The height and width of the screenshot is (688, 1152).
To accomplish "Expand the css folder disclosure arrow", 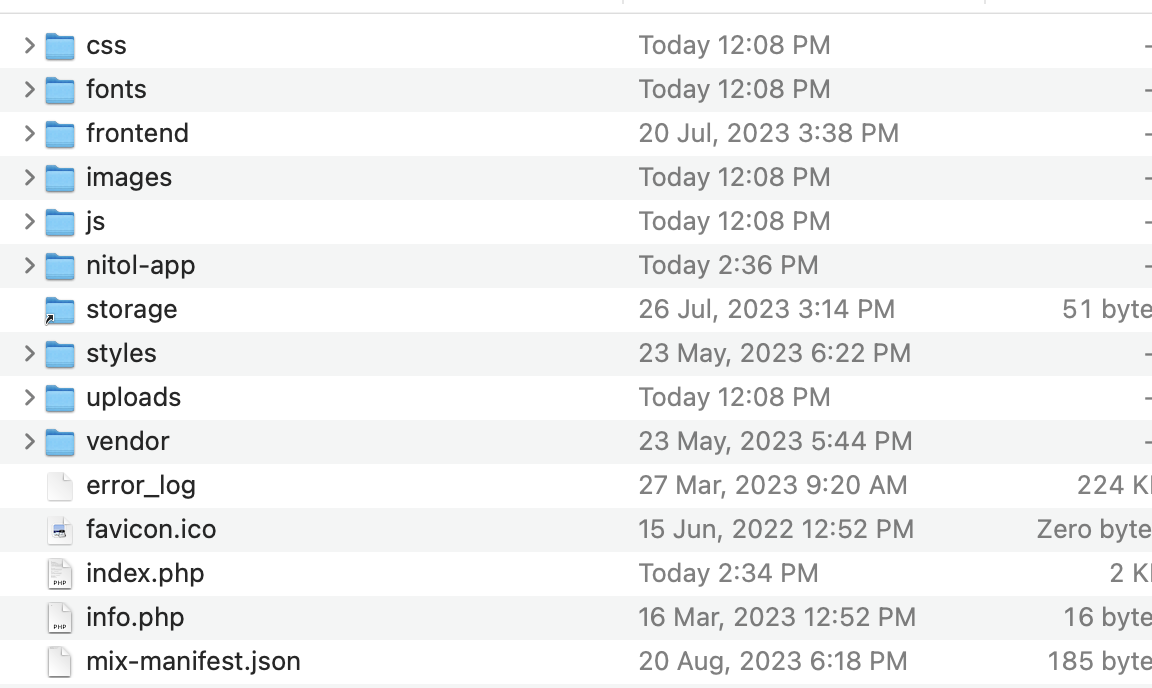I will (x=29, y=46).
